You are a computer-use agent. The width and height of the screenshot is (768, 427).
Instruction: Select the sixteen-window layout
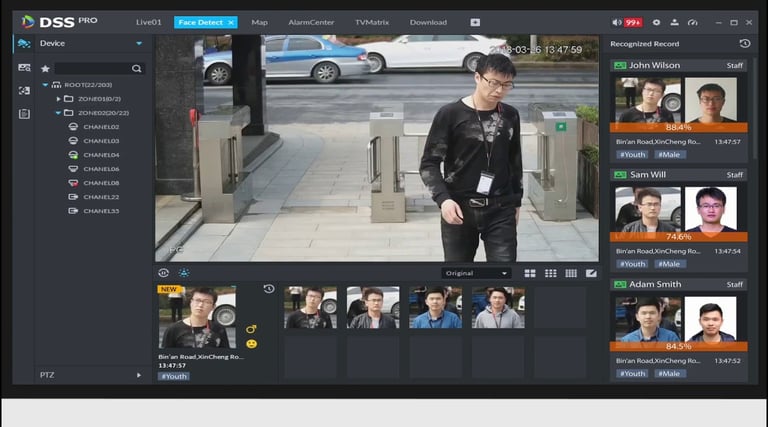(571, 273)
